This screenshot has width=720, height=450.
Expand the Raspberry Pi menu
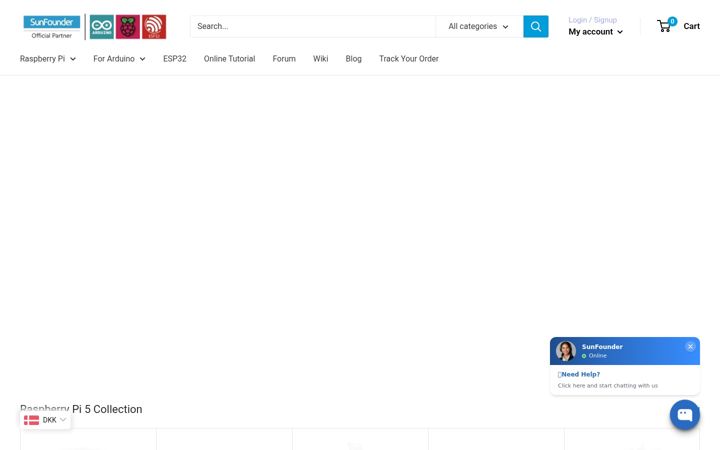(x=48, y=59)
